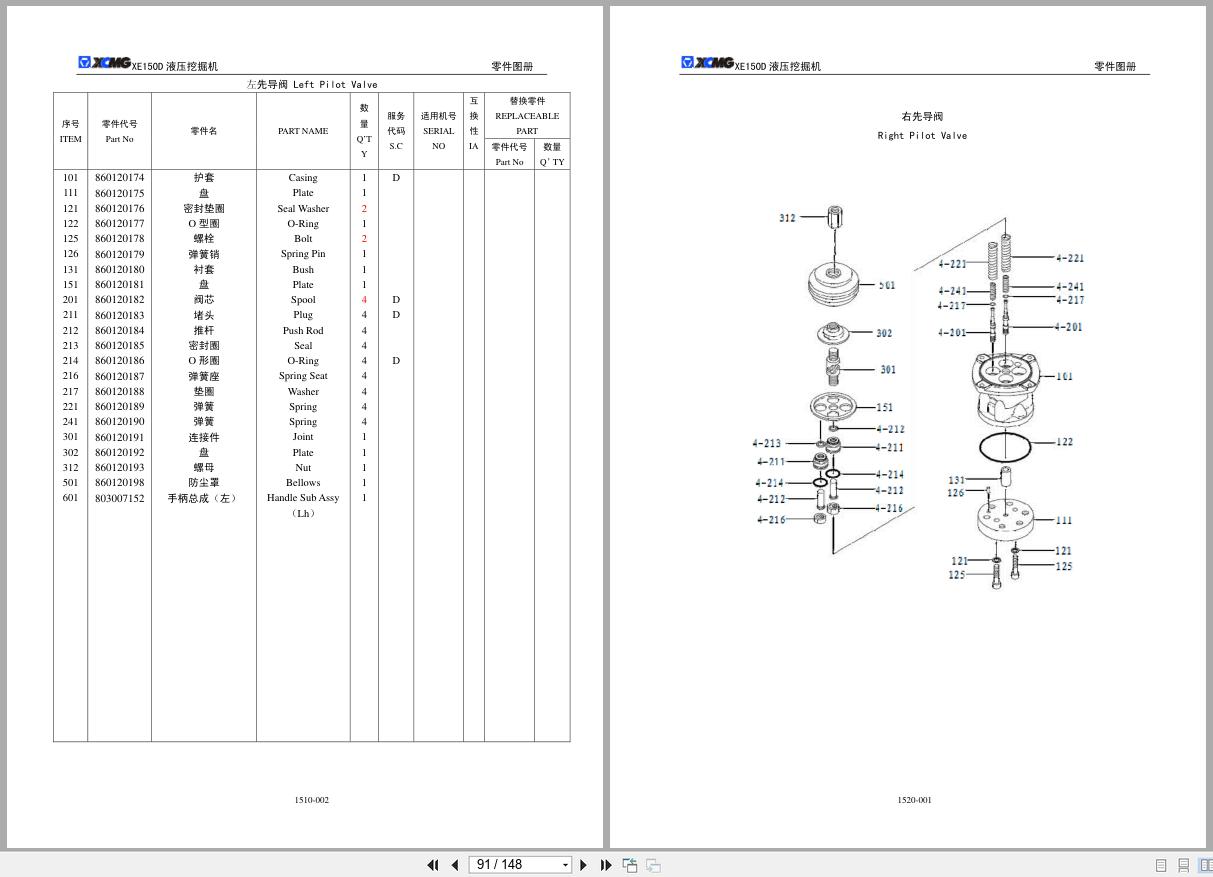
Task: Click the XCMG logo on the left page
Action: pyautogui.click(x=105, y=63)
